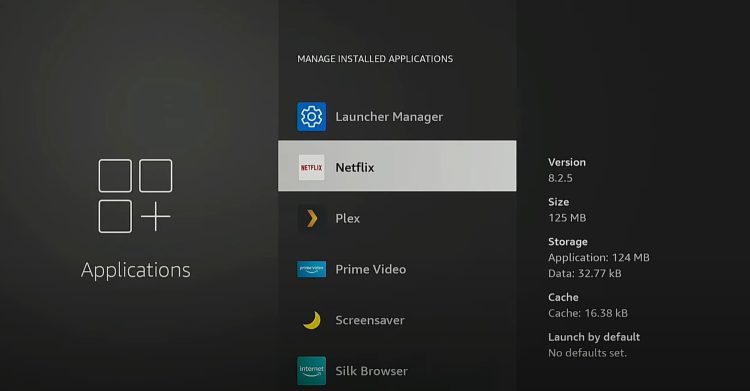Screen dimensions: 750x391
Task: Click the Applications section title
Action: (x=136, y=270)
